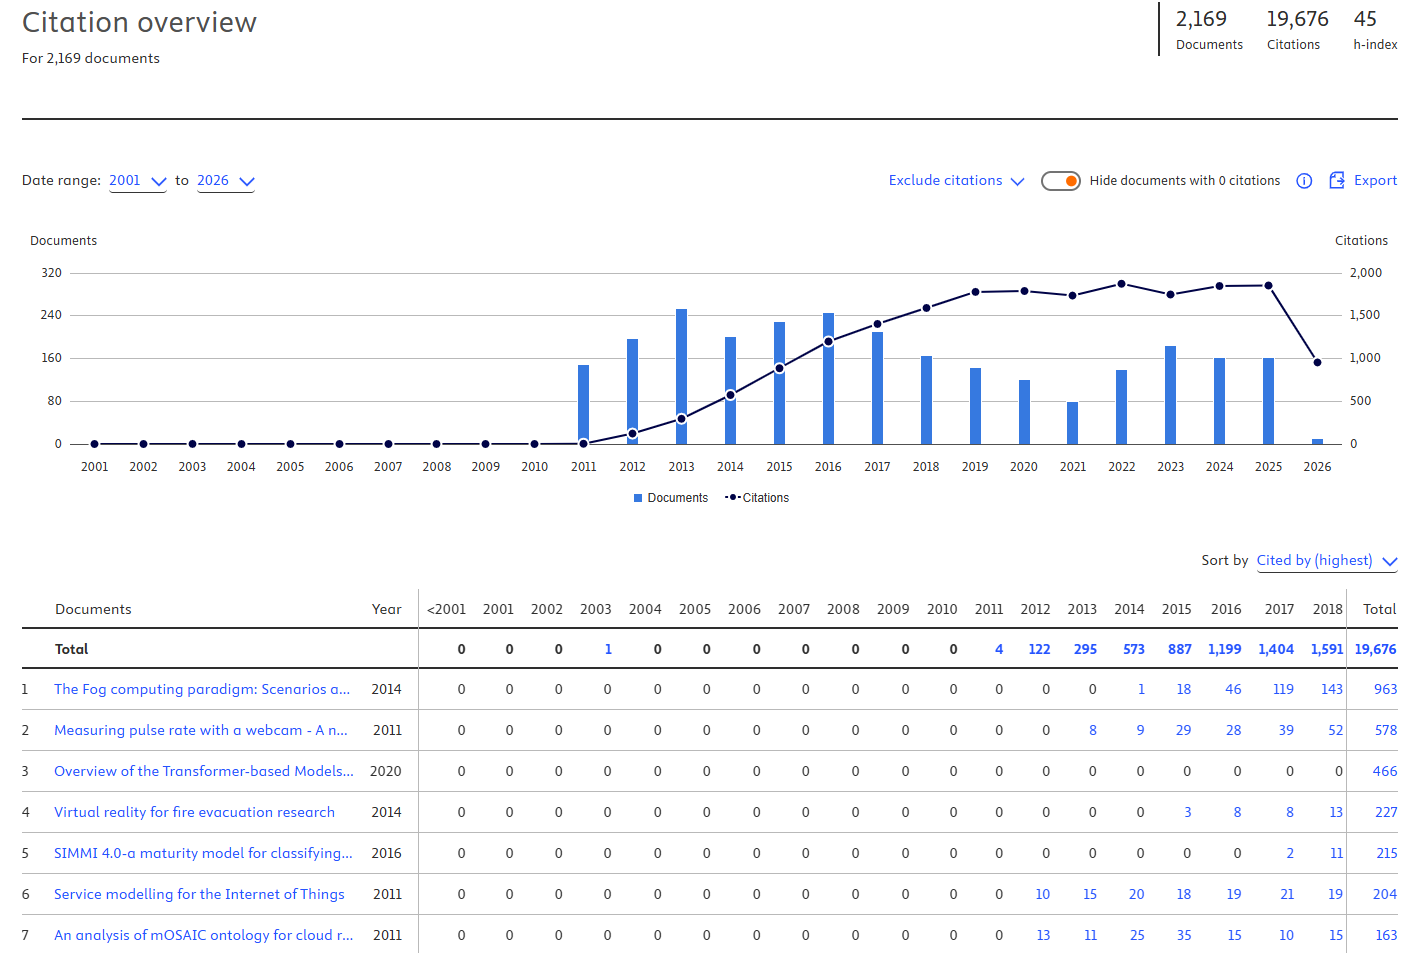This screenshot has width=1403, height=953.
Task: Open the Sort by Cited by (highest) dropdown
Action: click(x=1327, y=561)
